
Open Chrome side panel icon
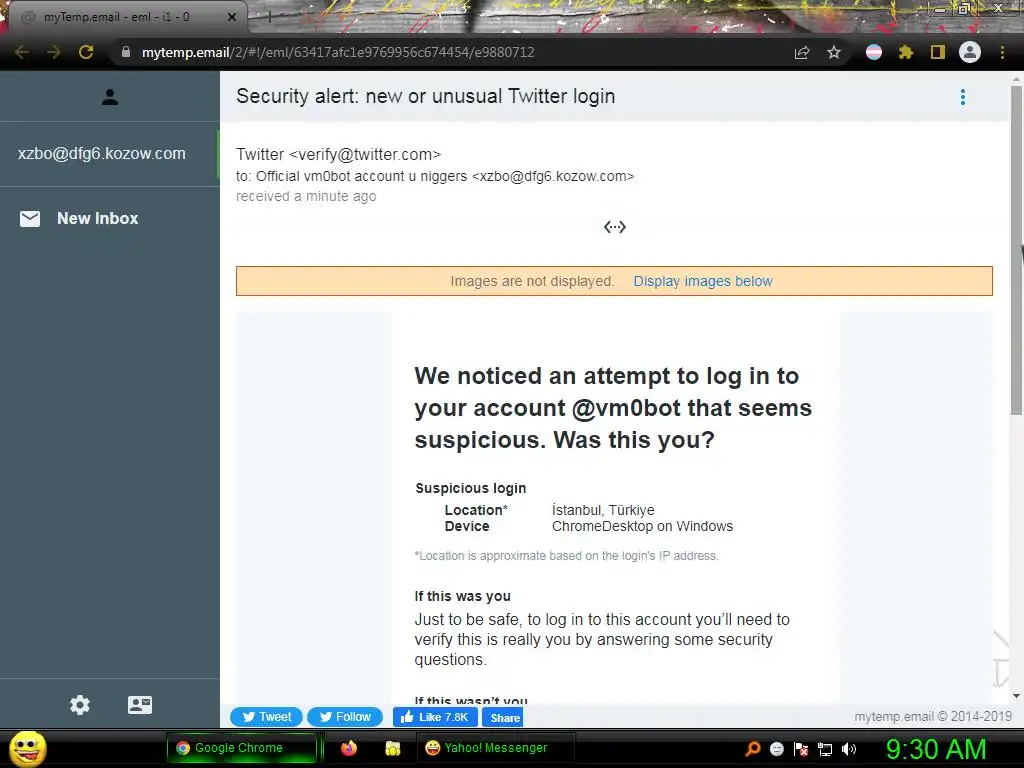click(938, 52)
